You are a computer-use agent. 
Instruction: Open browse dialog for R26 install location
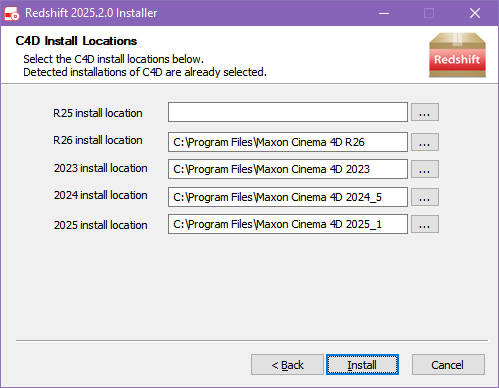(x=424, y=142)
